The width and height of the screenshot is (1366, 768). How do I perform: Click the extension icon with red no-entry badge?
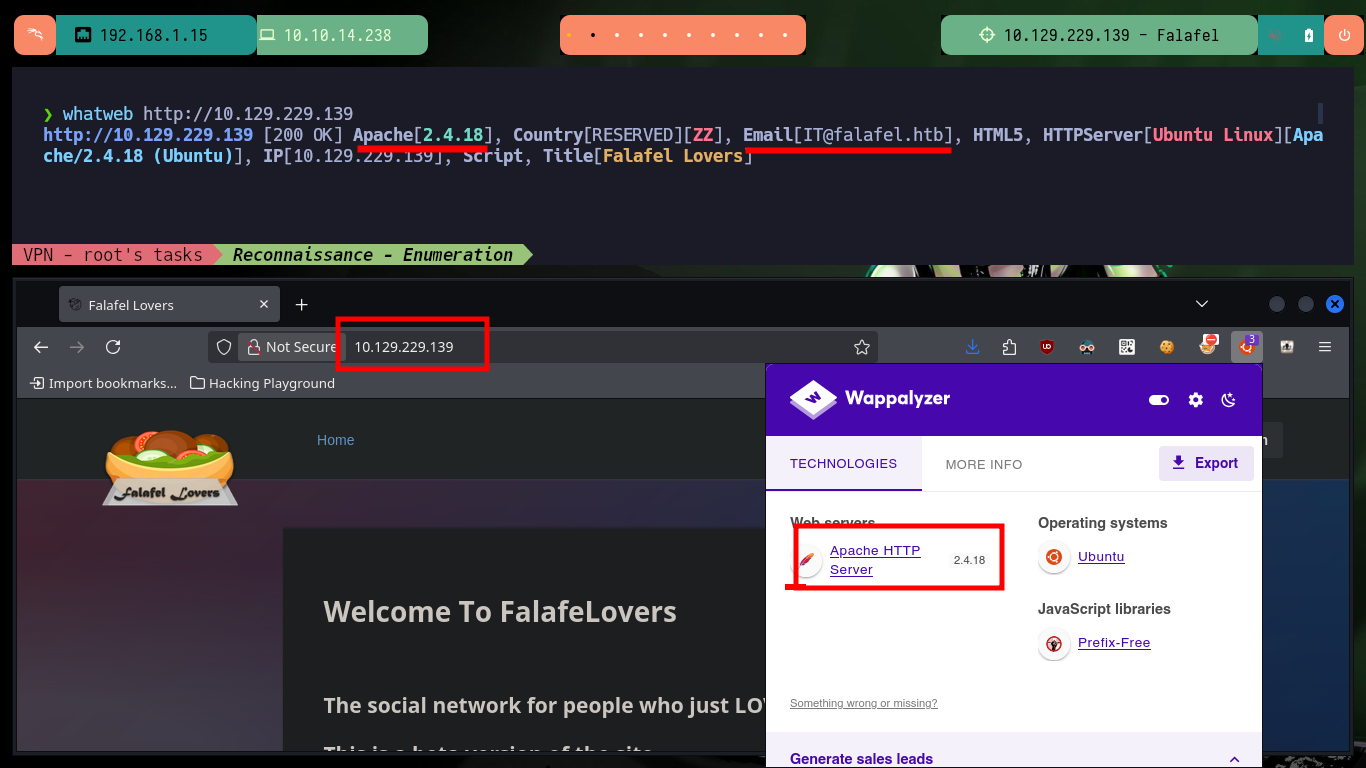click(x=1208, y=346)
